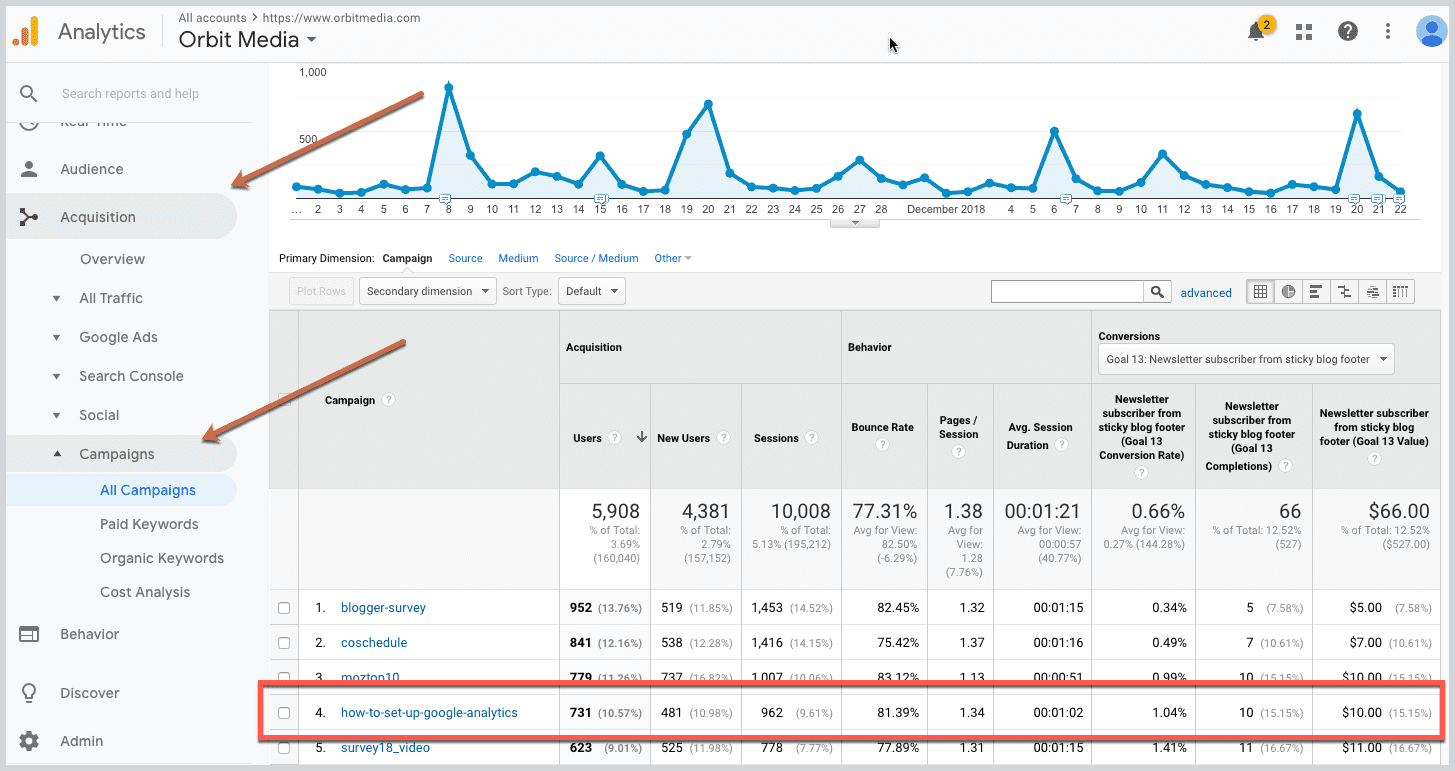The height and width of the screenshot is (771, 1455).
Task: Set primary dimension to Medium
Action: [x=518, y=258]
